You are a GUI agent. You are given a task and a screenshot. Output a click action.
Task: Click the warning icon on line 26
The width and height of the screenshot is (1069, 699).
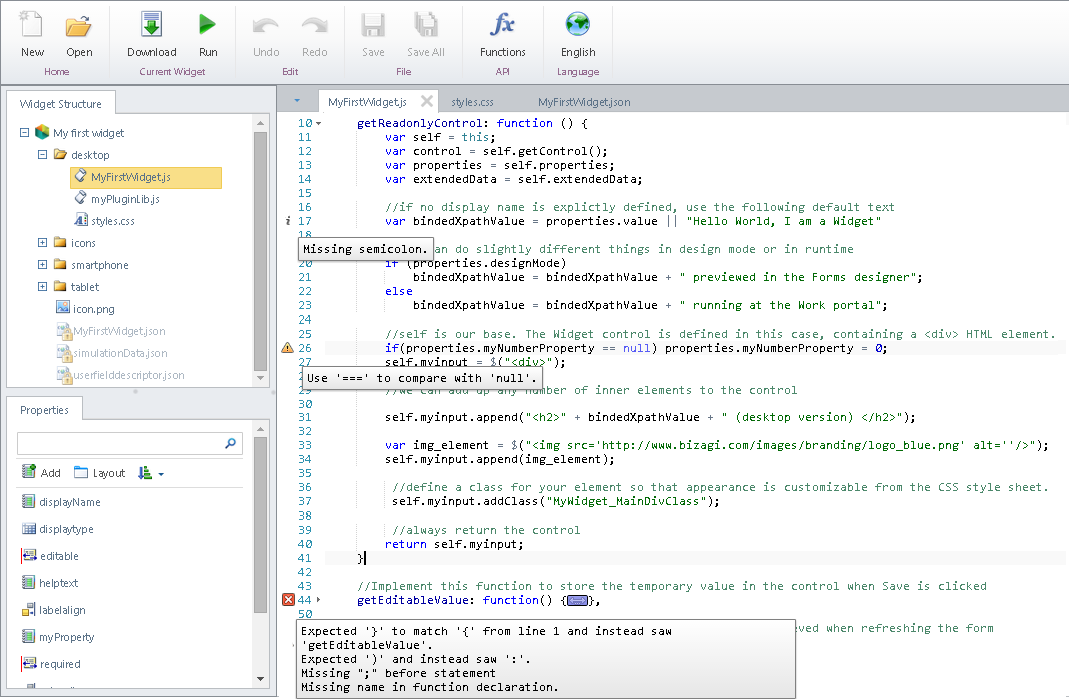[x=288, y=348]
